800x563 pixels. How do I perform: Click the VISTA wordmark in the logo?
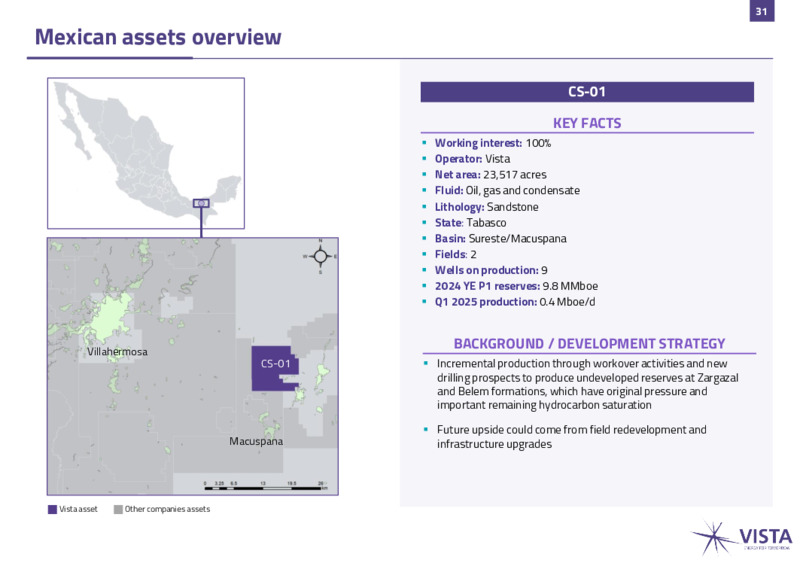[x=766, y=537]
